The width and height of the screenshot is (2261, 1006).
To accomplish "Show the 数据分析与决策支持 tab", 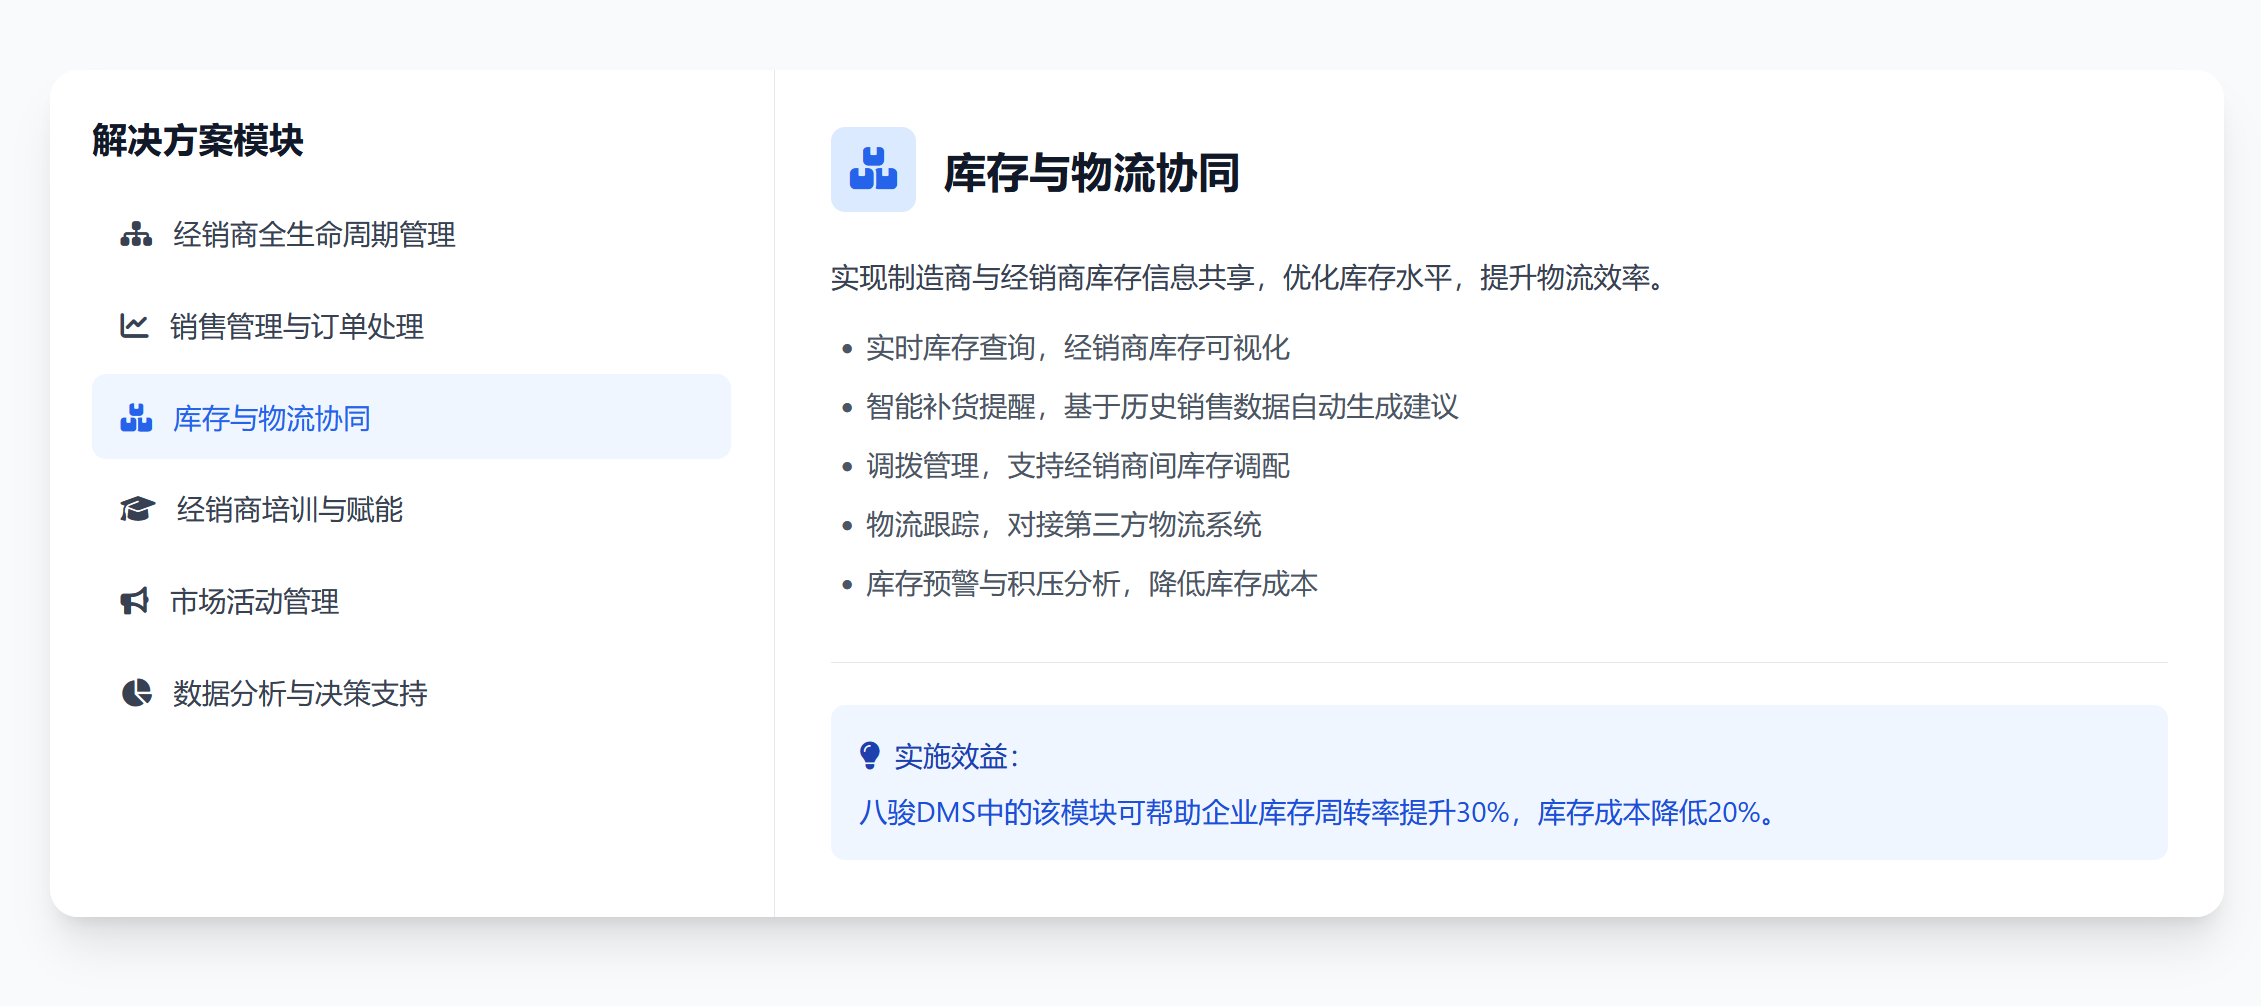I will (300, 693).
